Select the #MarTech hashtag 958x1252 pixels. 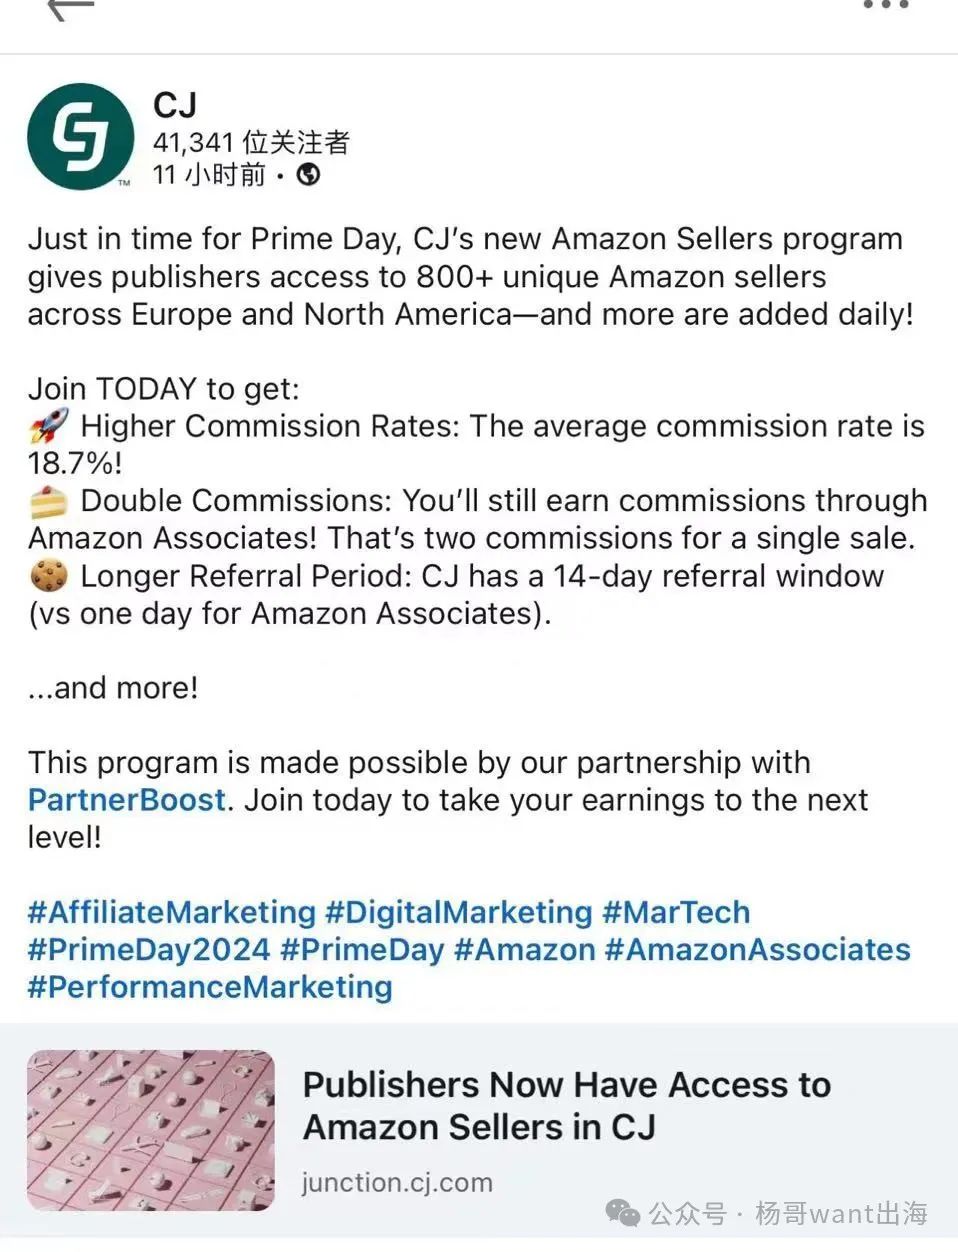[x=676, y=912]
